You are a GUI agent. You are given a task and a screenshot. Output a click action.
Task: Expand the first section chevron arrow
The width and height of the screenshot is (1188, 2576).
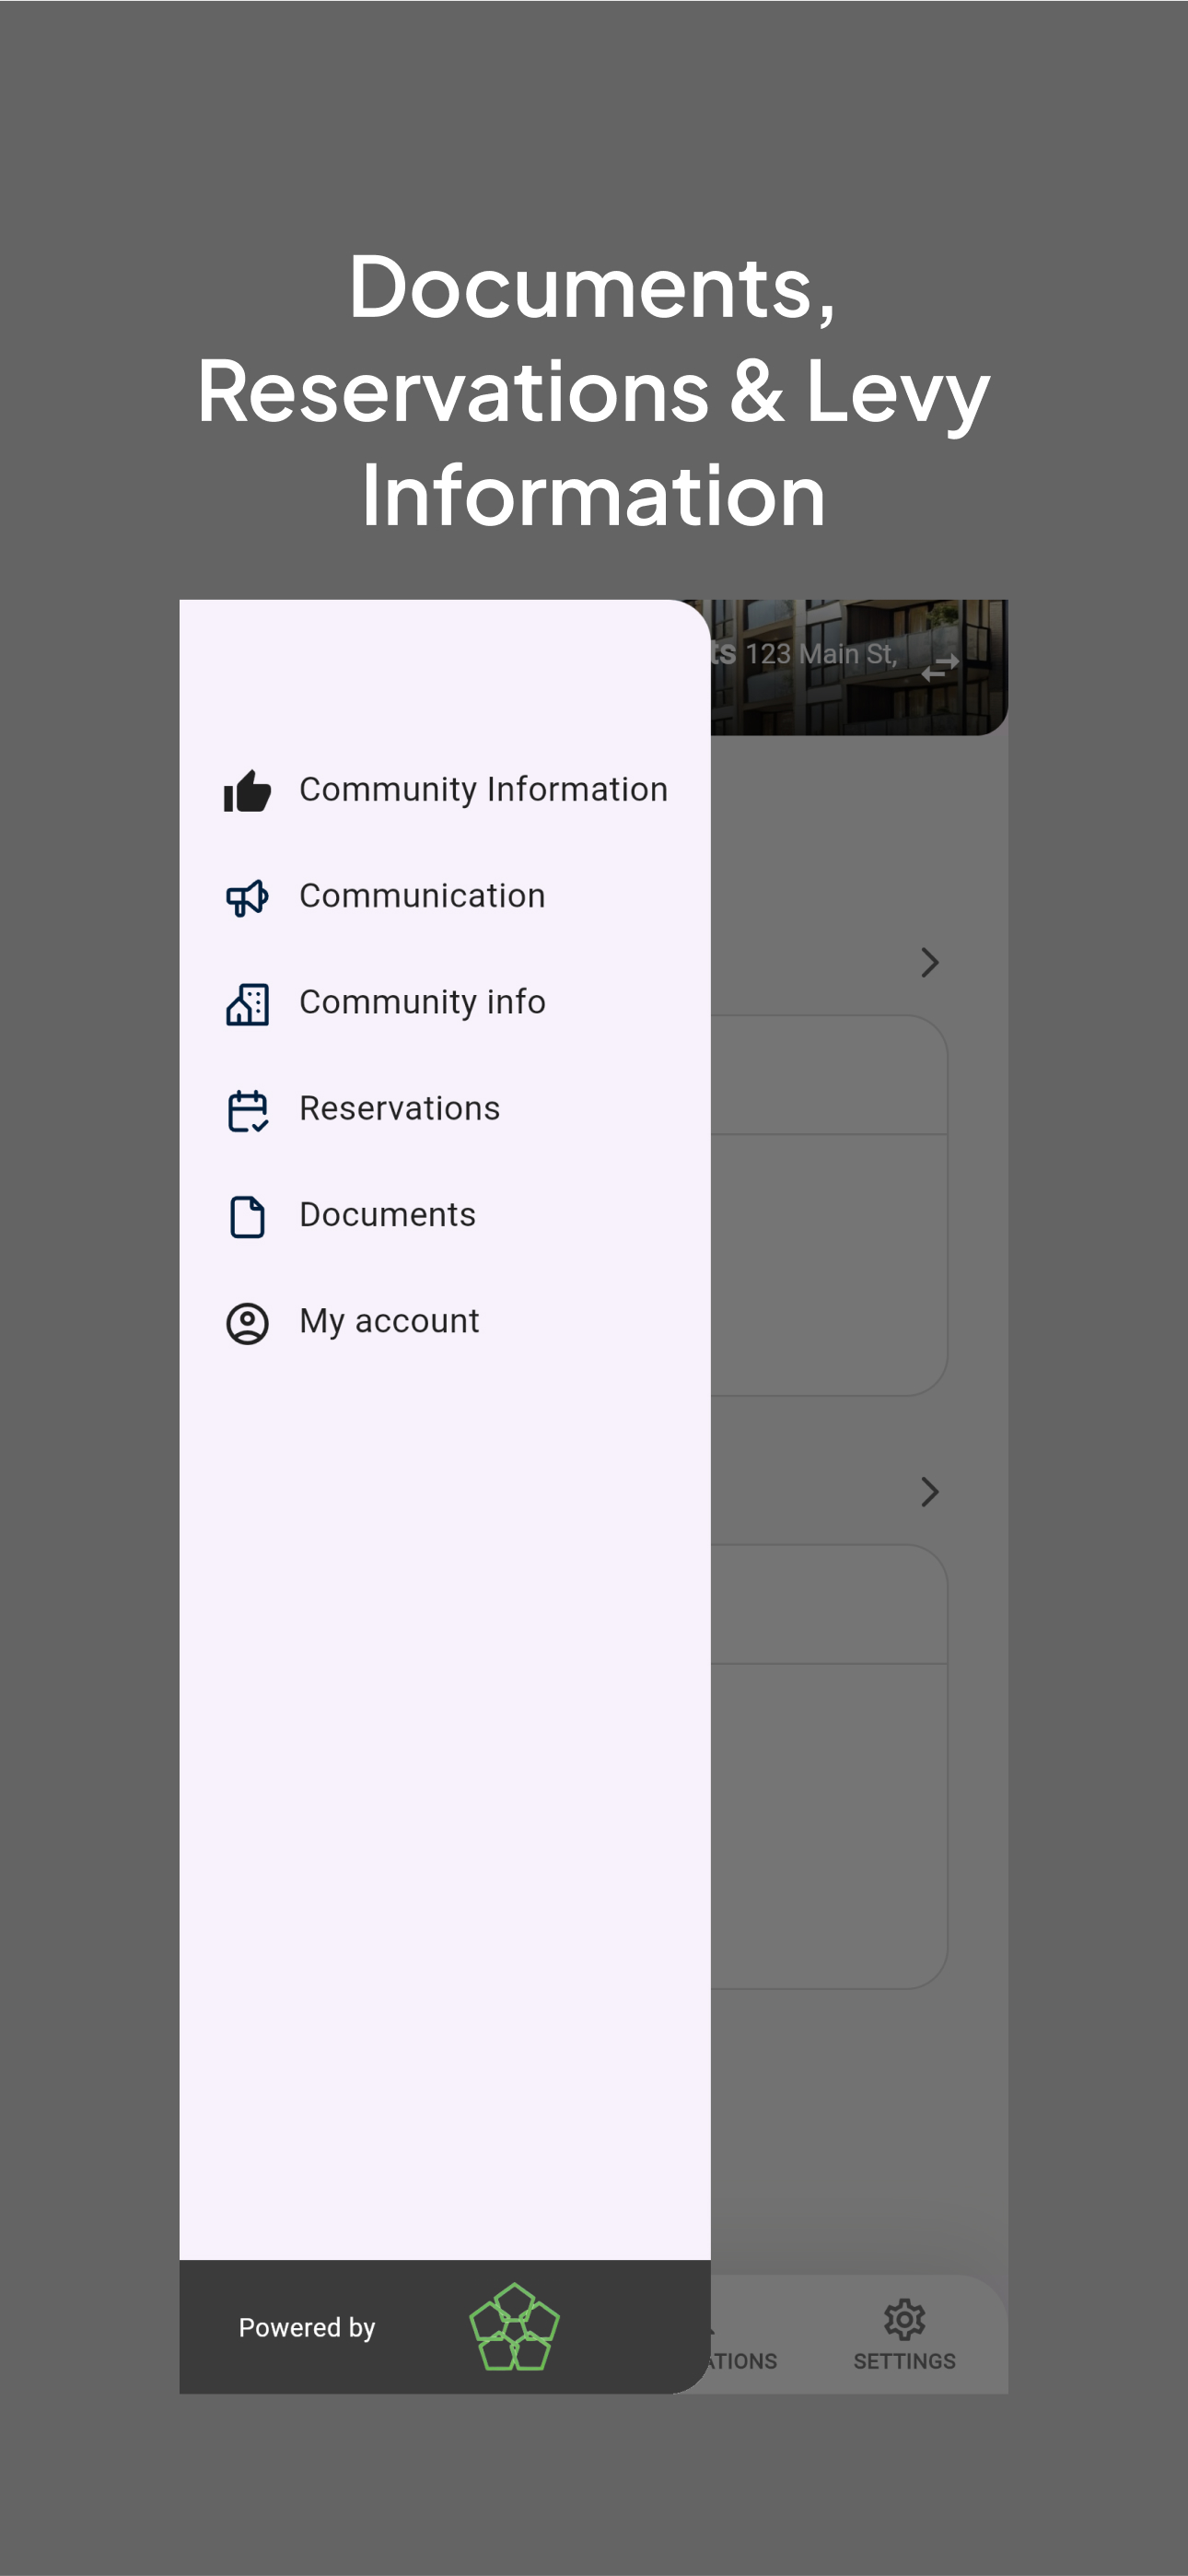coord(929,962)
